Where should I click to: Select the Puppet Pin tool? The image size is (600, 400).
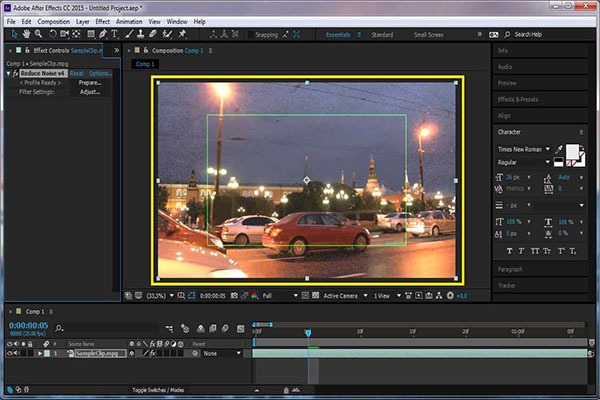182,34
